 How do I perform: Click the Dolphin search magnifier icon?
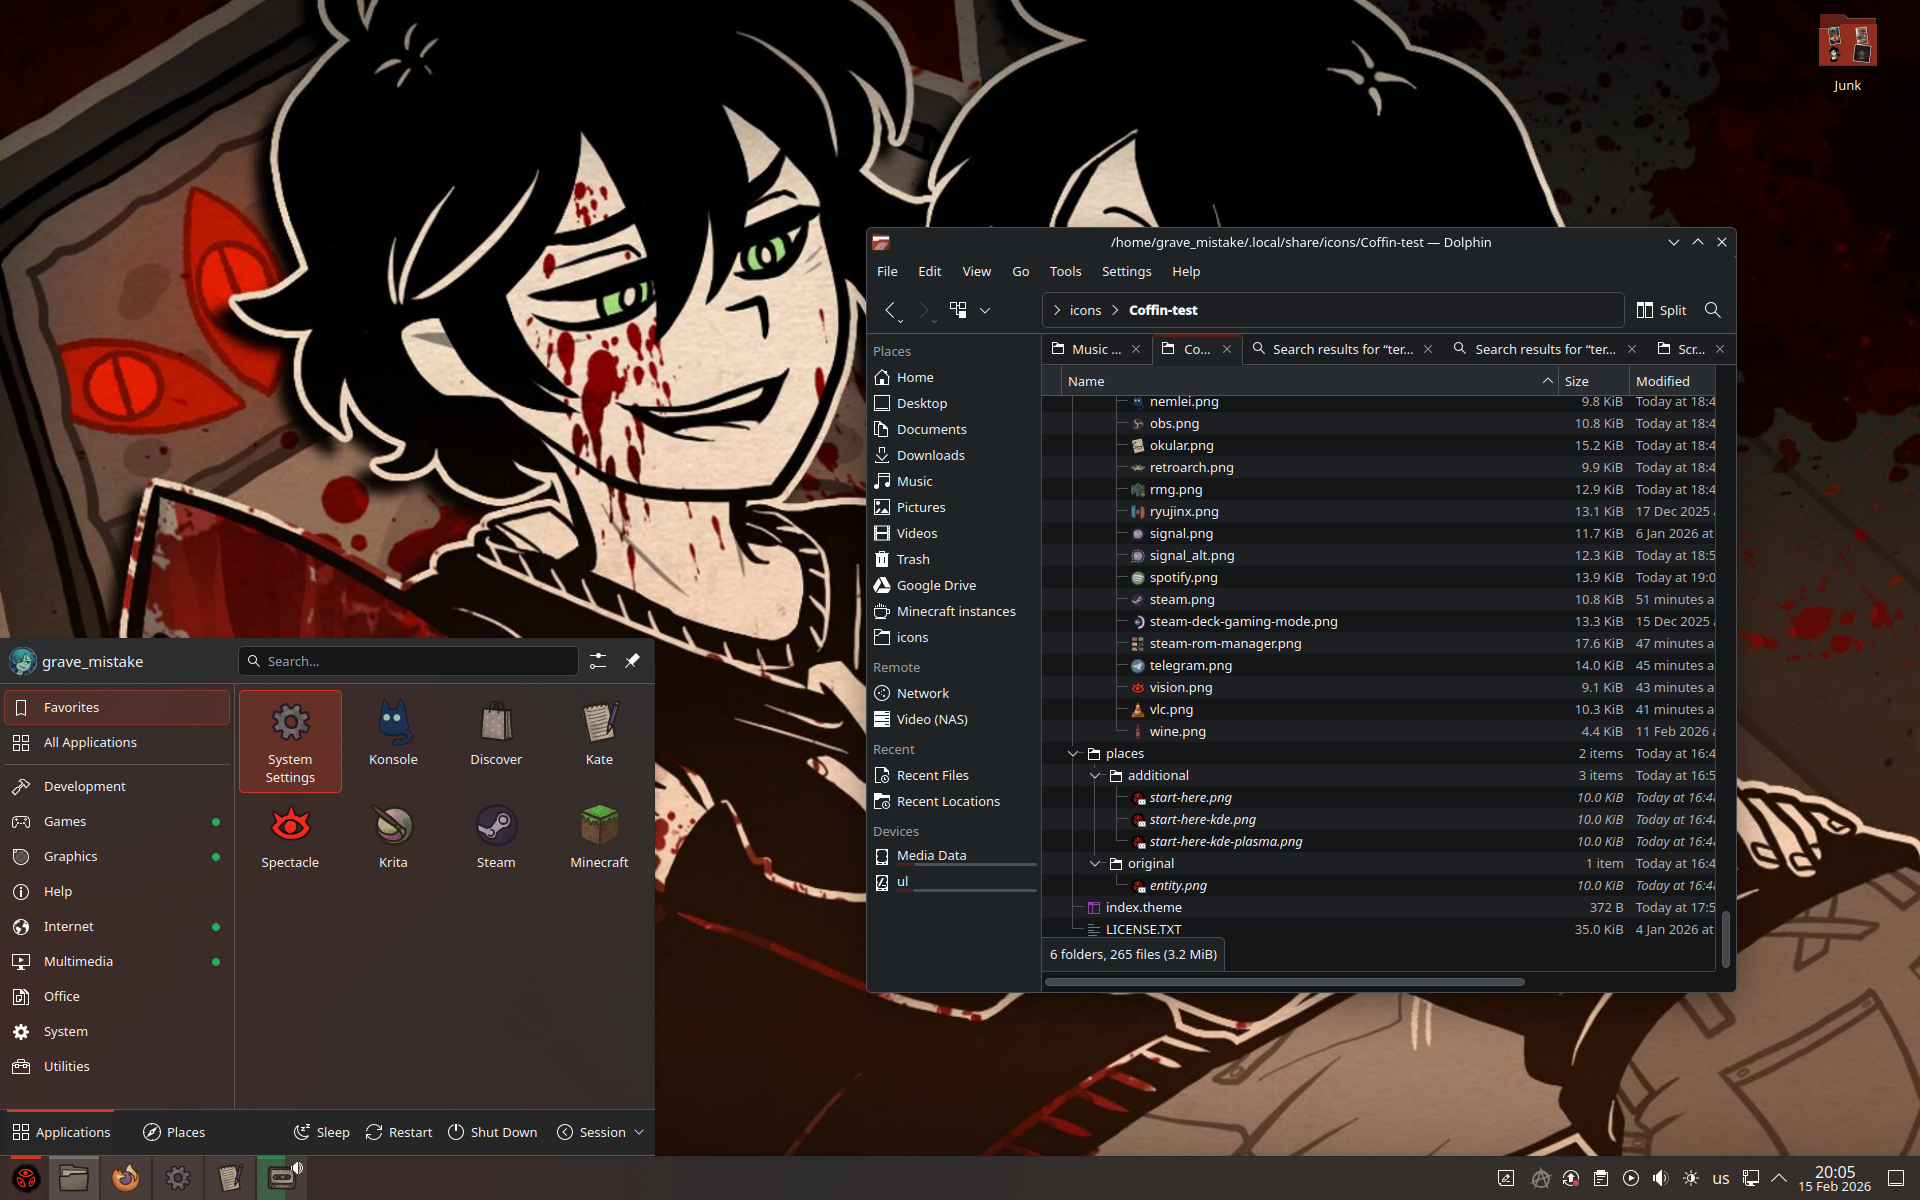coord(1712,310)
